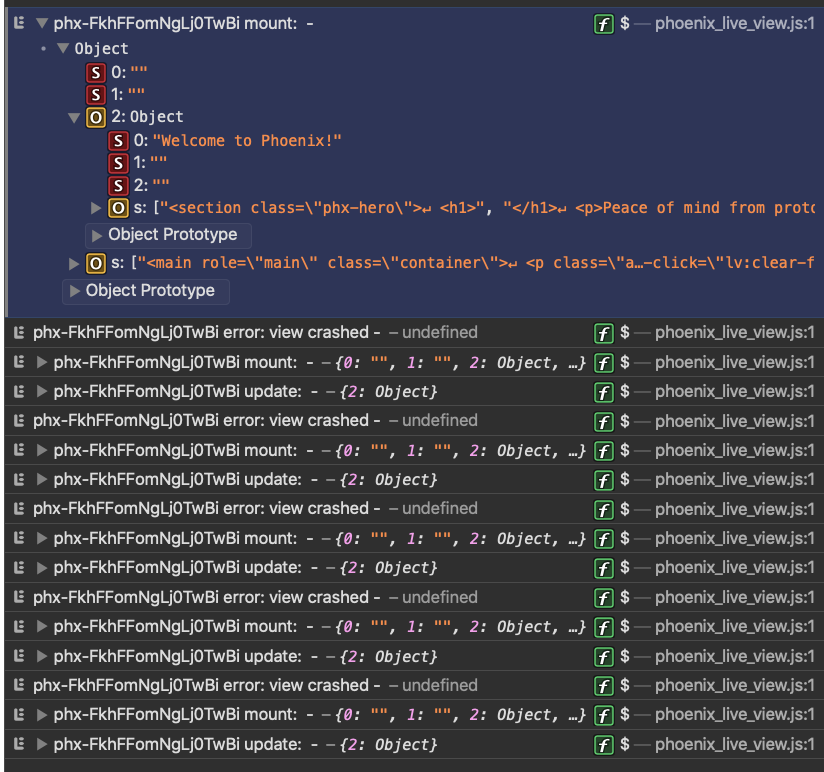This screenshot has width=824, height=772.
Task: Open phoenix_live_view.js:1 link on first update row
Action: point(735,392)
